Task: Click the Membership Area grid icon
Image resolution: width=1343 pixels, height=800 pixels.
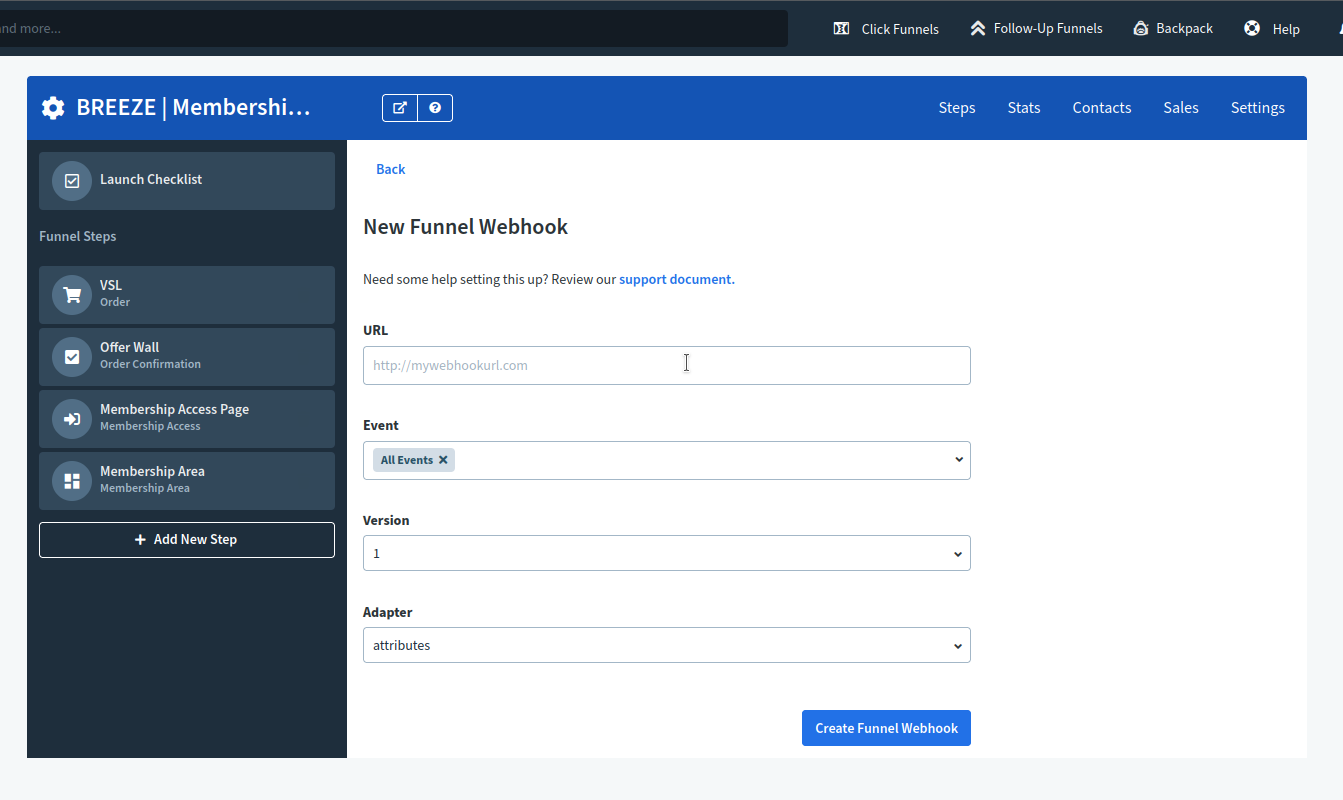Action: click(72, 481)
